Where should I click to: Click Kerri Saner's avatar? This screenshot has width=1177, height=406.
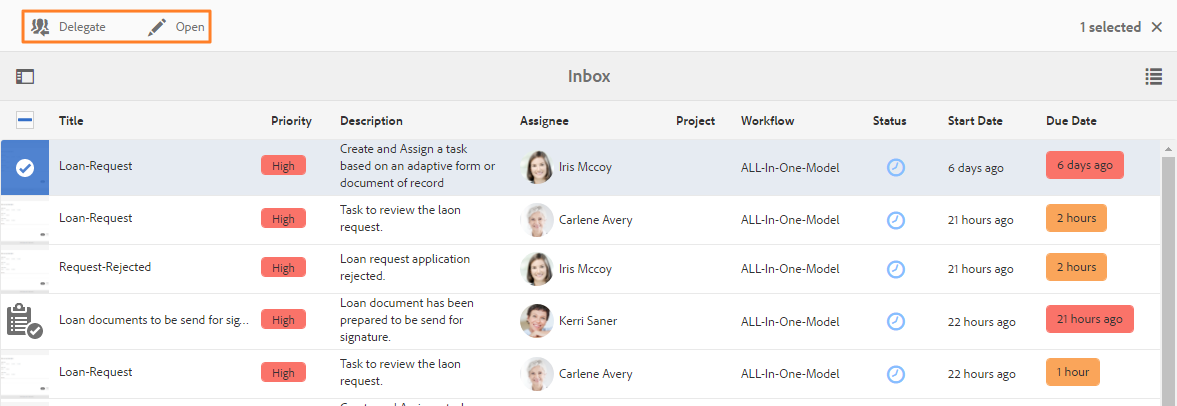537,321
